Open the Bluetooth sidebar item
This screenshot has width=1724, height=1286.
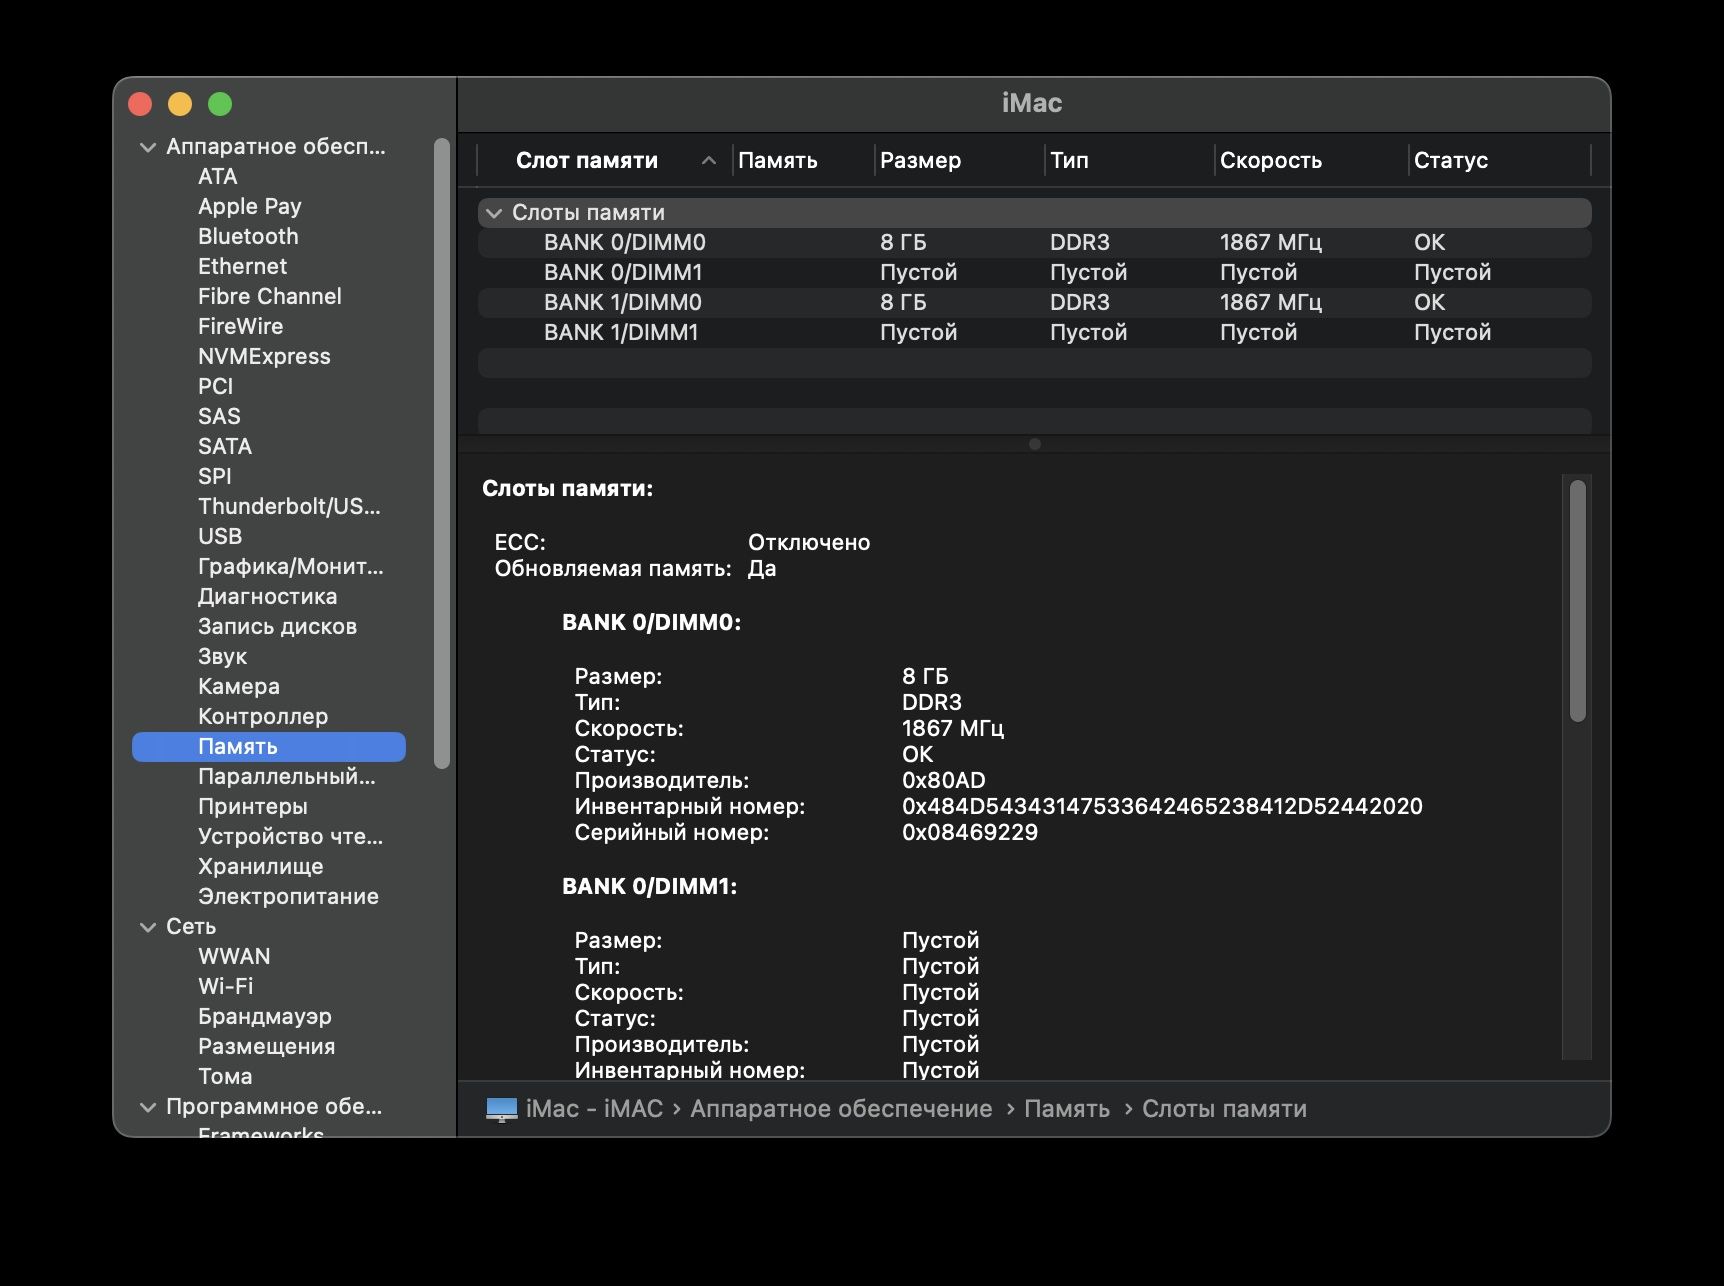click(x=248, y=237)
